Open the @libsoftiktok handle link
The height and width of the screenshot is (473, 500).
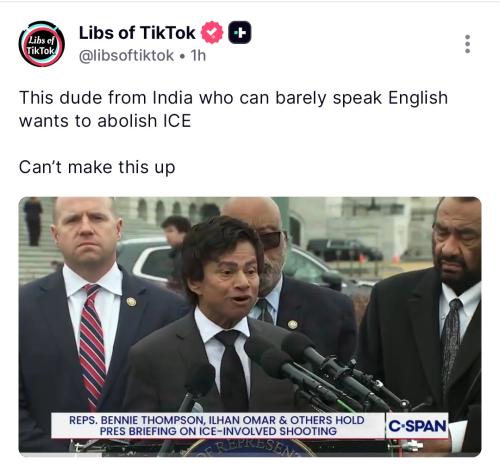tap(126, 56)
